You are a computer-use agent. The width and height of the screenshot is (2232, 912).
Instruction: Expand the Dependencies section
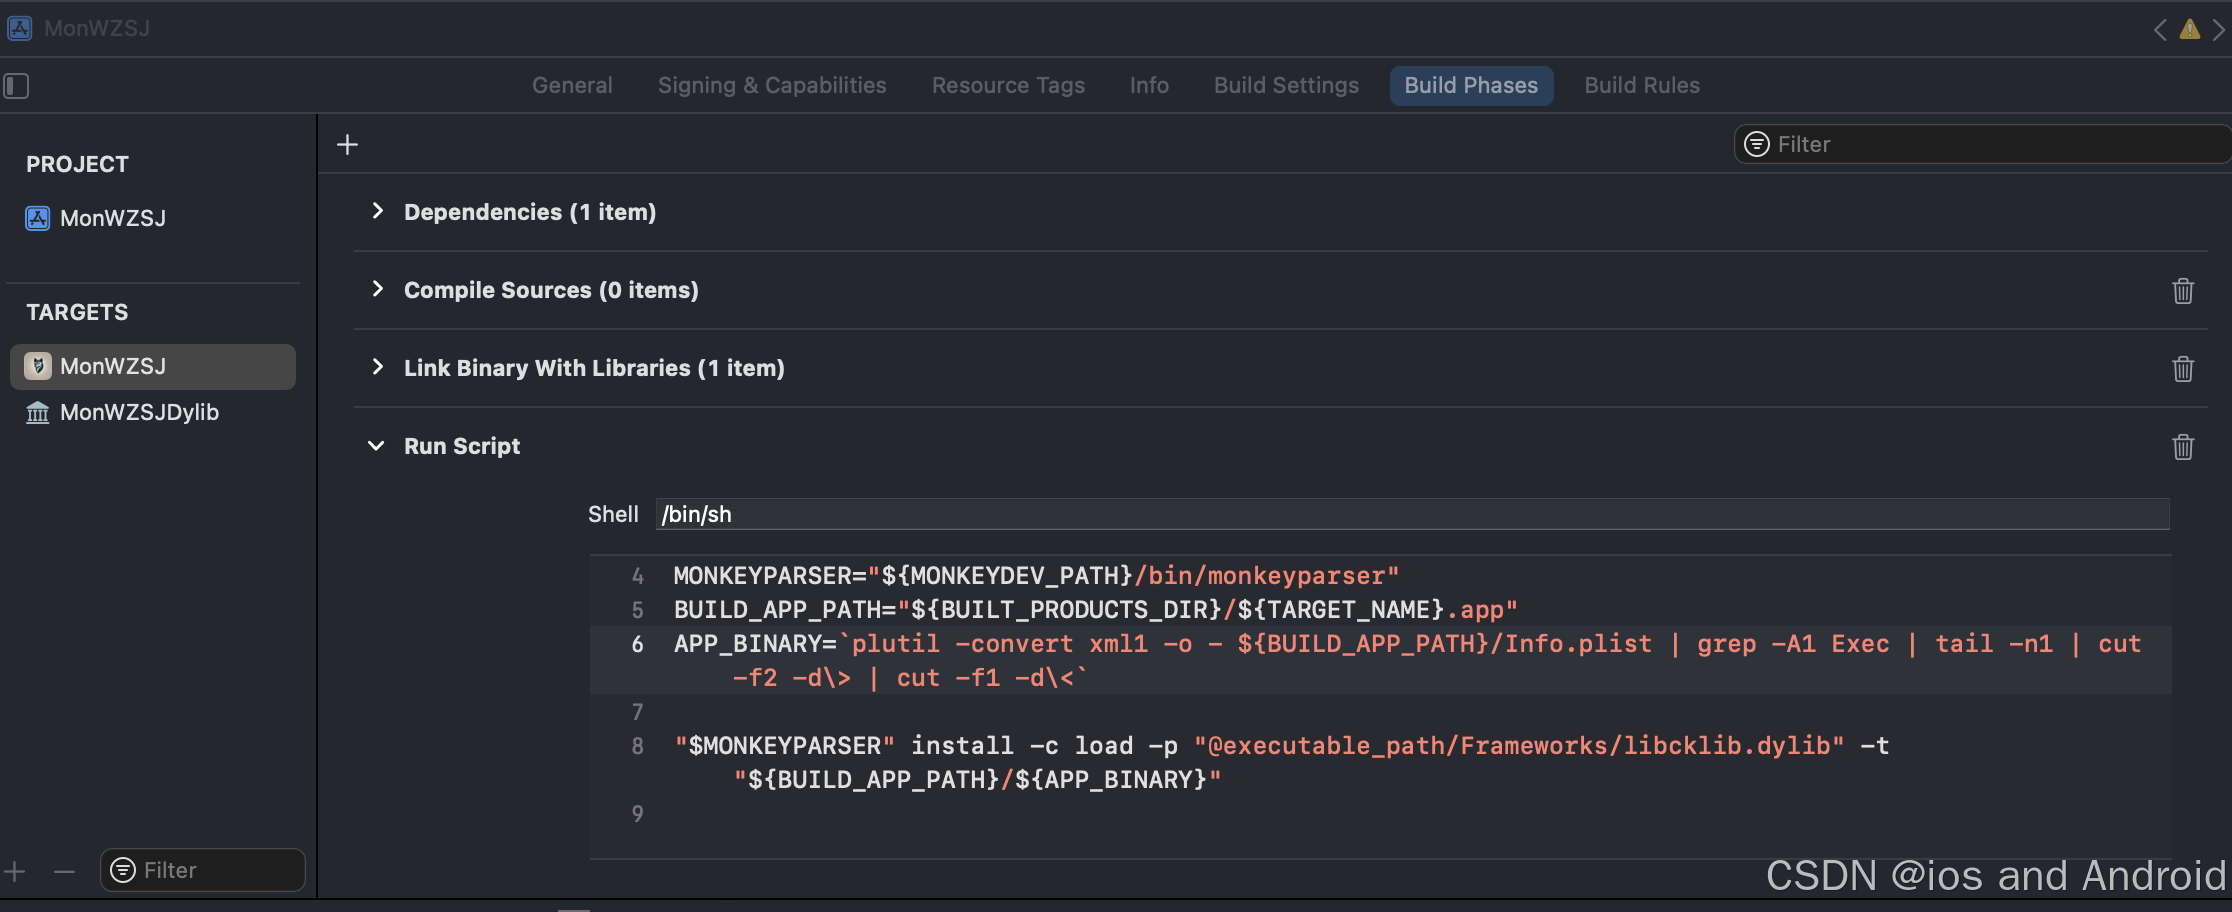(x=377, y=211)
